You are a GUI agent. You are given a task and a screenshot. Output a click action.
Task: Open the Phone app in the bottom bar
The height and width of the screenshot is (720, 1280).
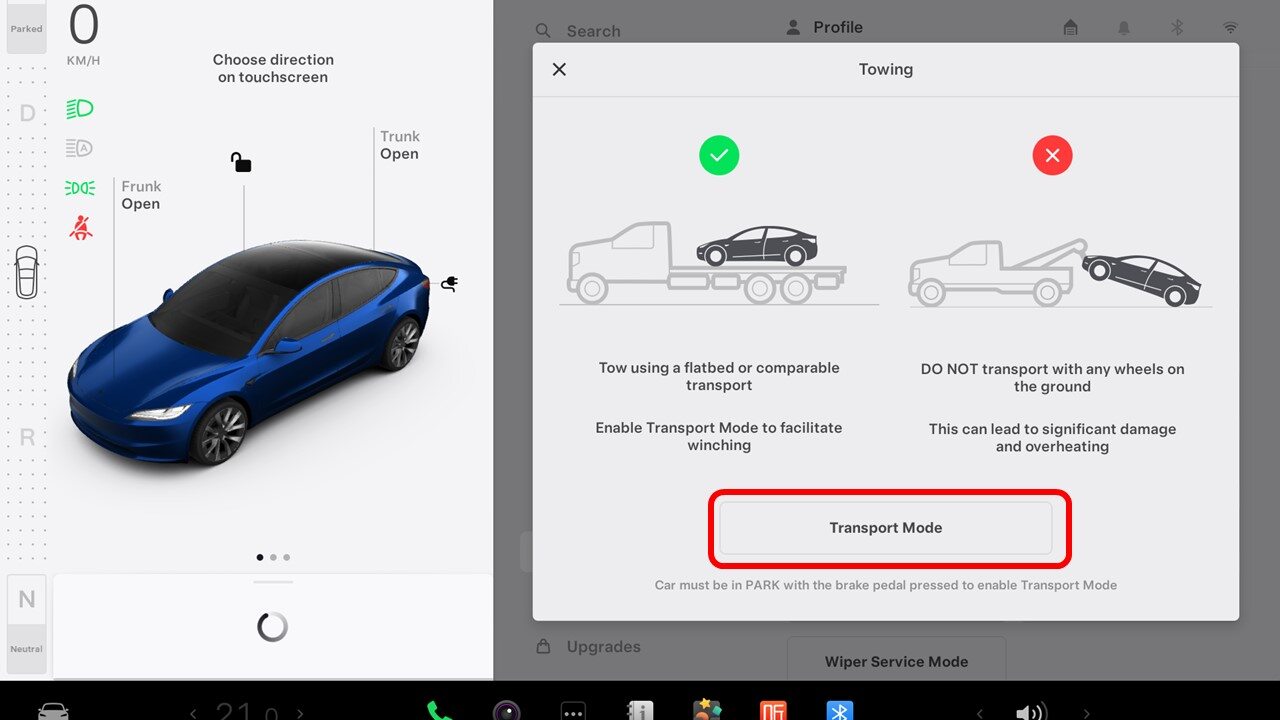coord(438,710)
